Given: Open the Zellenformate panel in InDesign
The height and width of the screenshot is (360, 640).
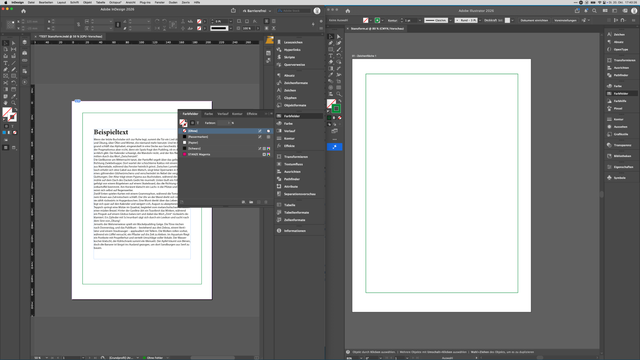Looking at the screenshot, I should coord(294,220).
